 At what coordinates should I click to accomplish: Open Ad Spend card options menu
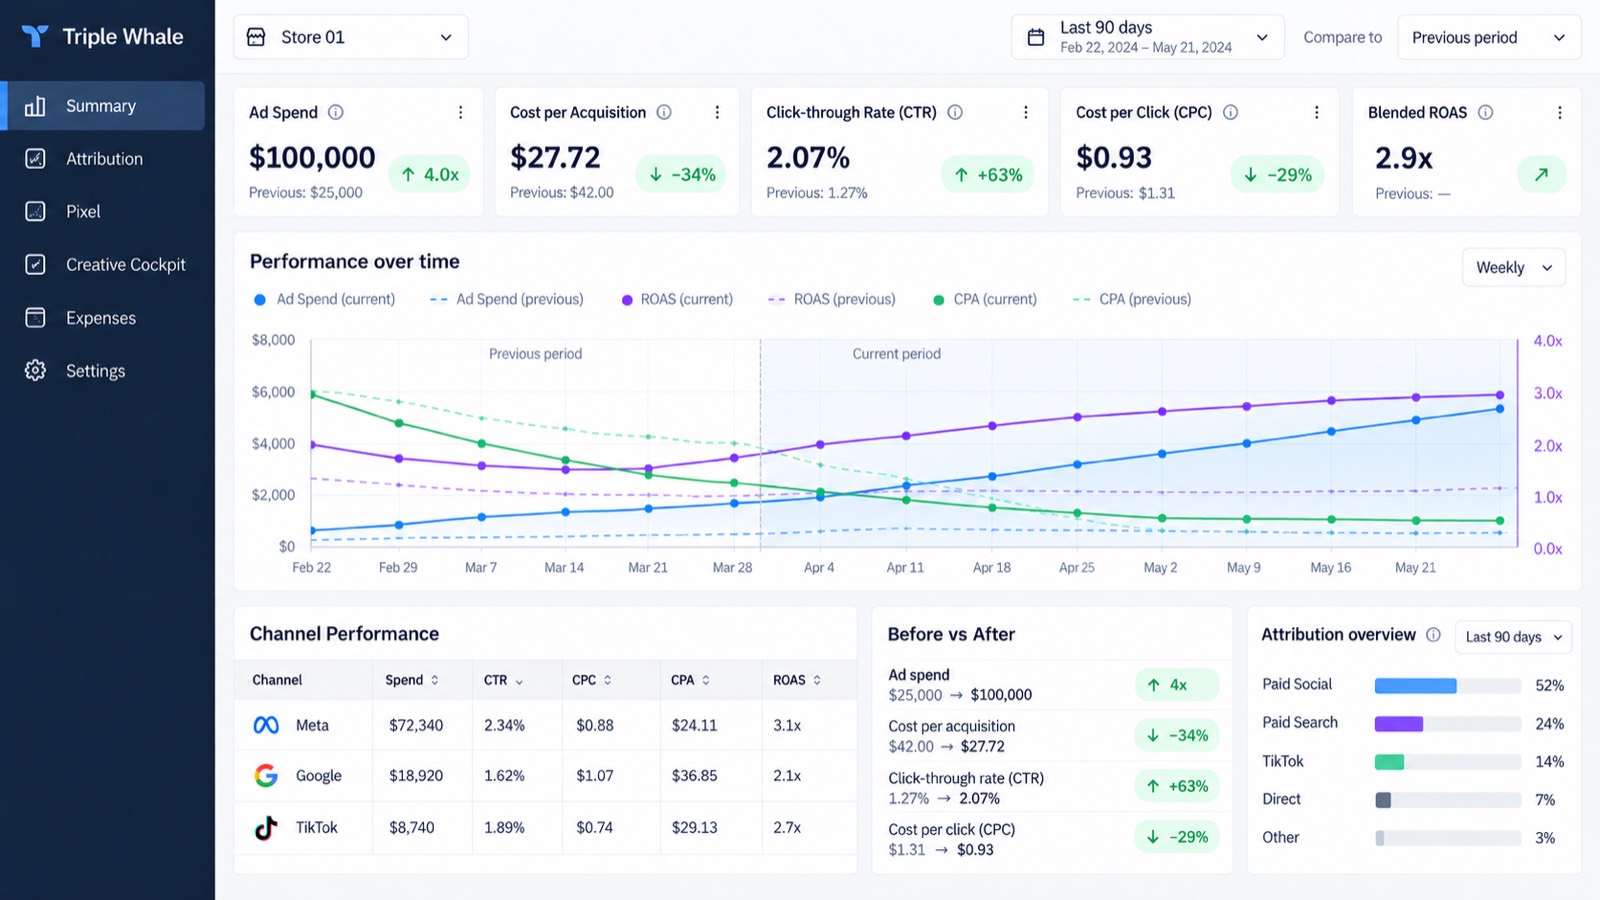460,113
